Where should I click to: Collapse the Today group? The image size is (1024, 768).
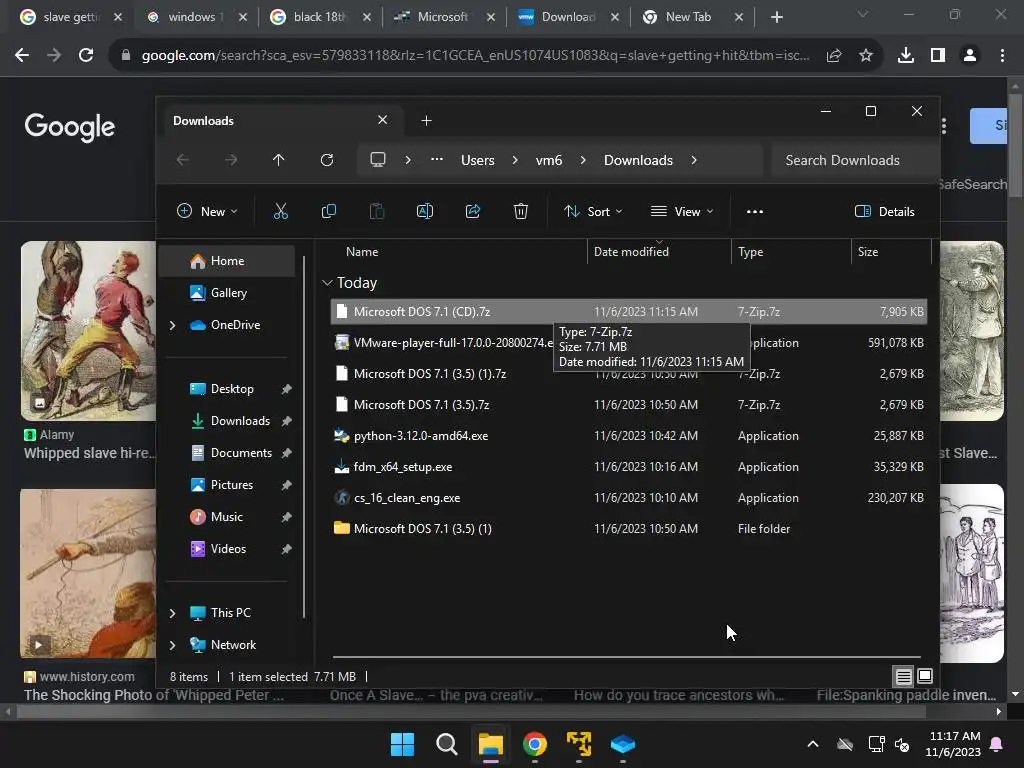click(327, 283)
